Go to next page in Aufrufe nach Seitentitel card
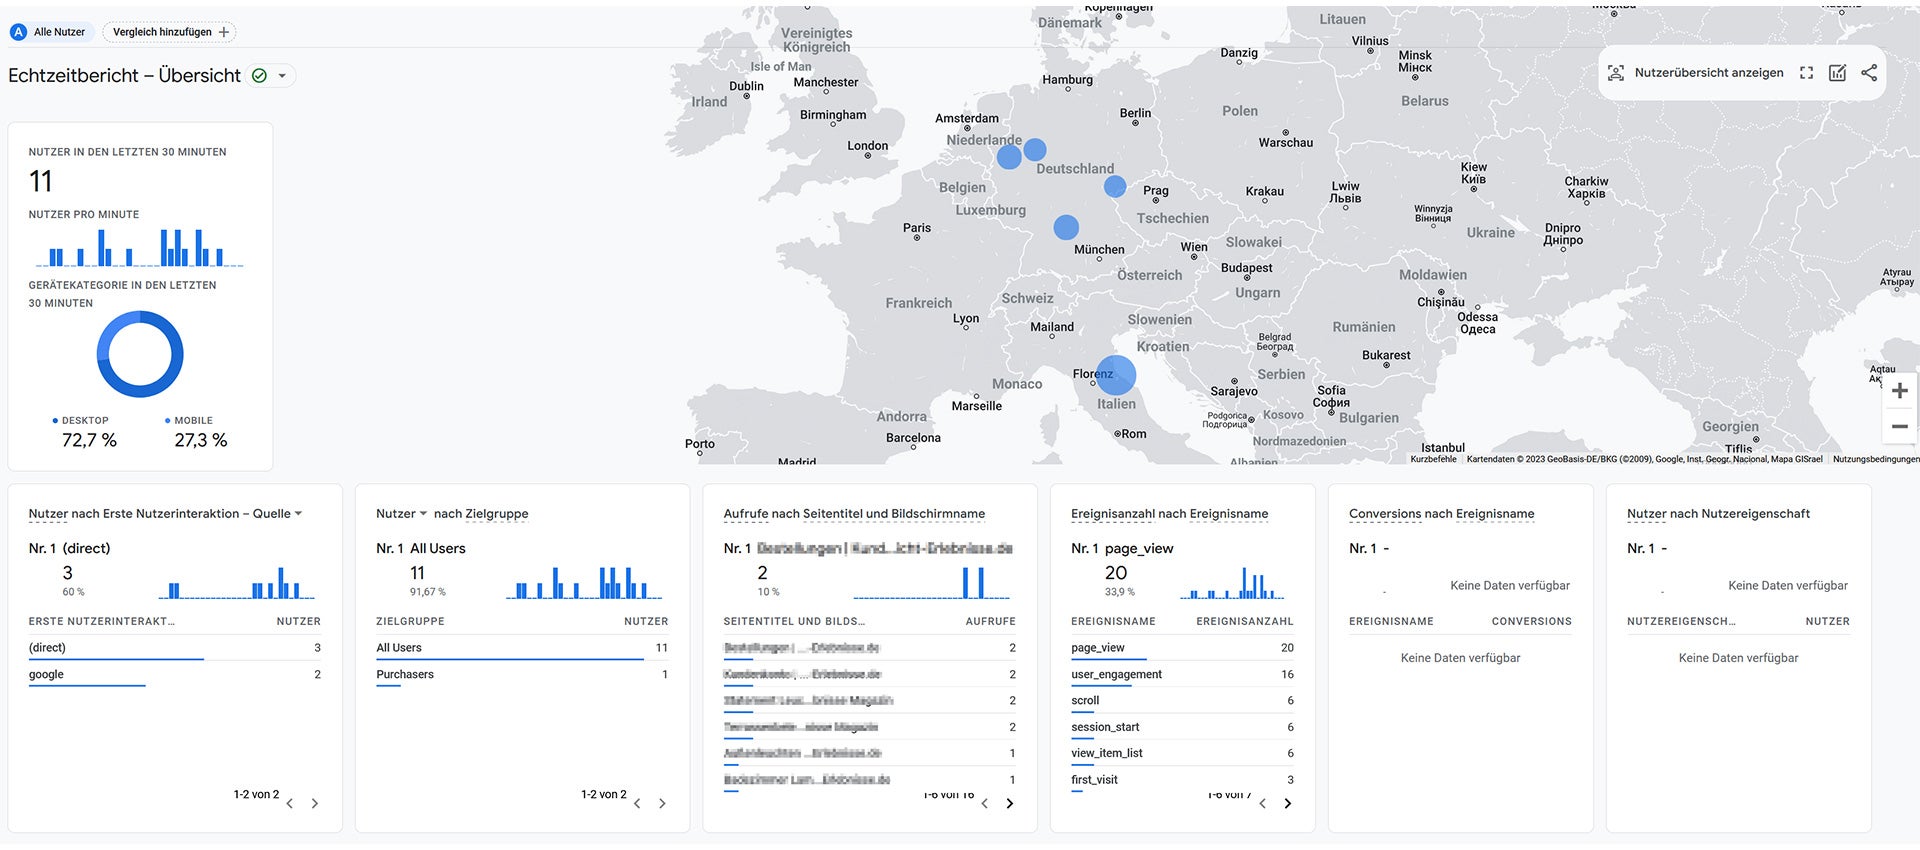The width and height of the screenshot is (1920, 850). 1010,803
